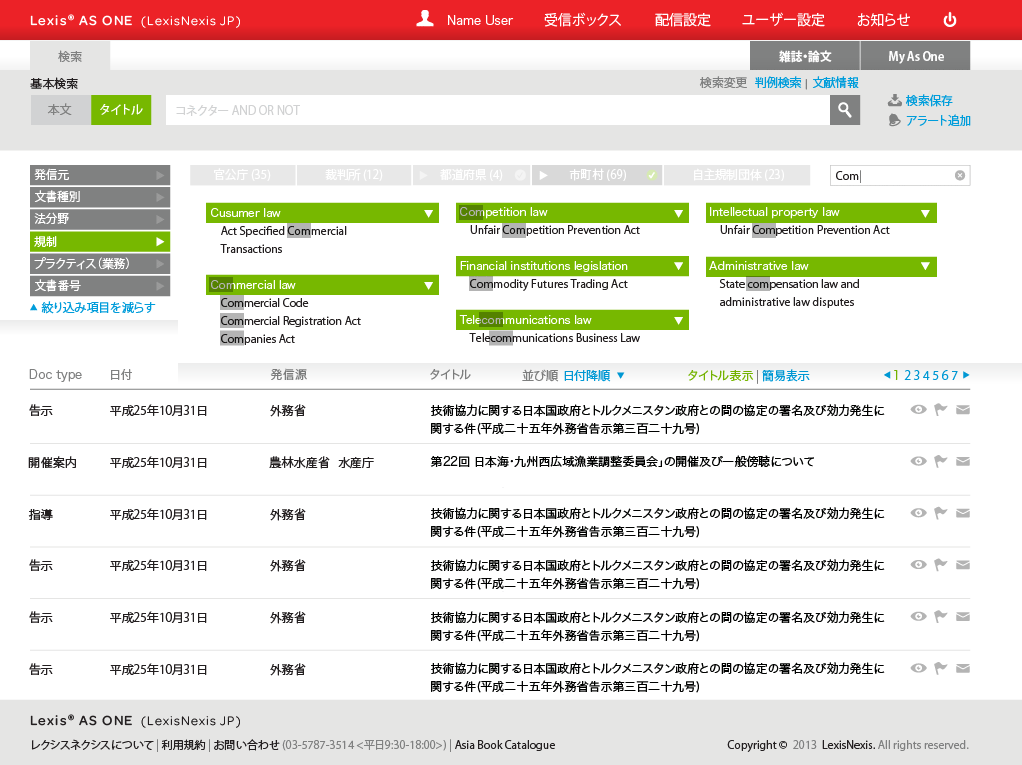Click mail icon in 開催案内 row
This screenshot has width=1022, height=765.
pyautogui.click(x=963, y=461)
